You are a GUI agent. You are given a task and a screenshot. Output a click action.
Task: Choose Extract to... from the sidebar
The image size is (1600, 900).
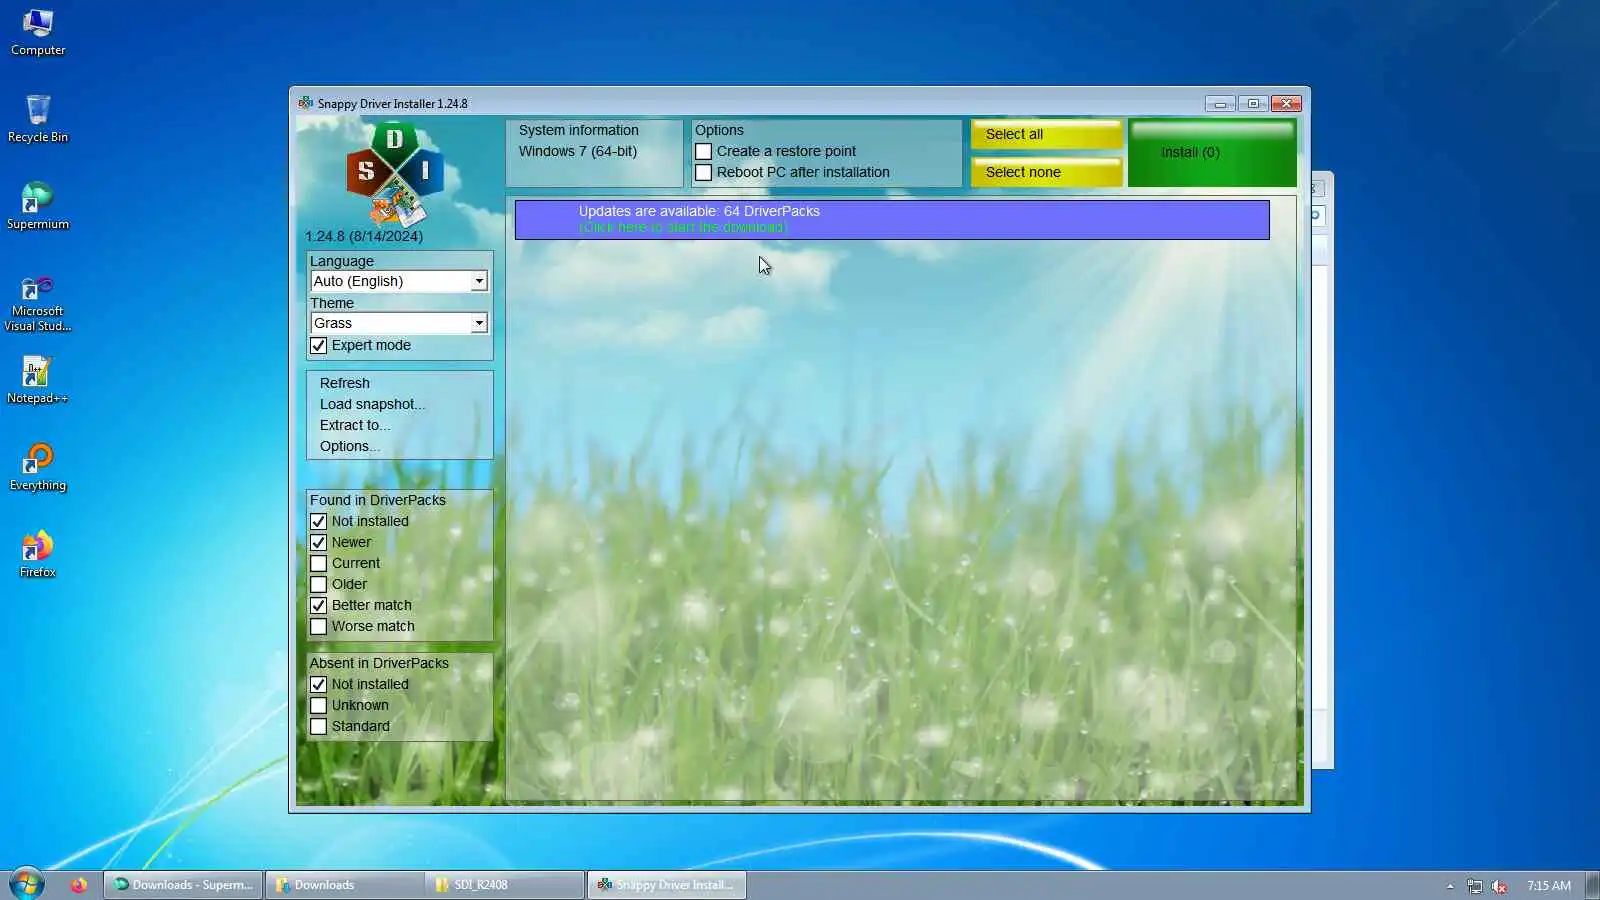[x=355, y=425]
